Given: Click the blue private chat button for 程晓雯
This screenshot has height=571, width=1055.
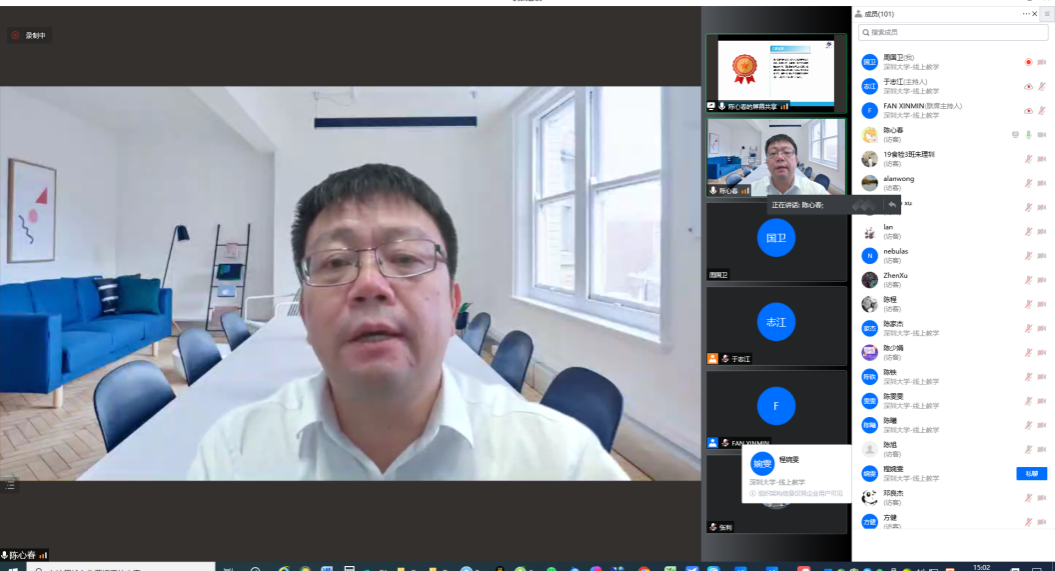Looking at the screenshot, I should (1031, 473).
